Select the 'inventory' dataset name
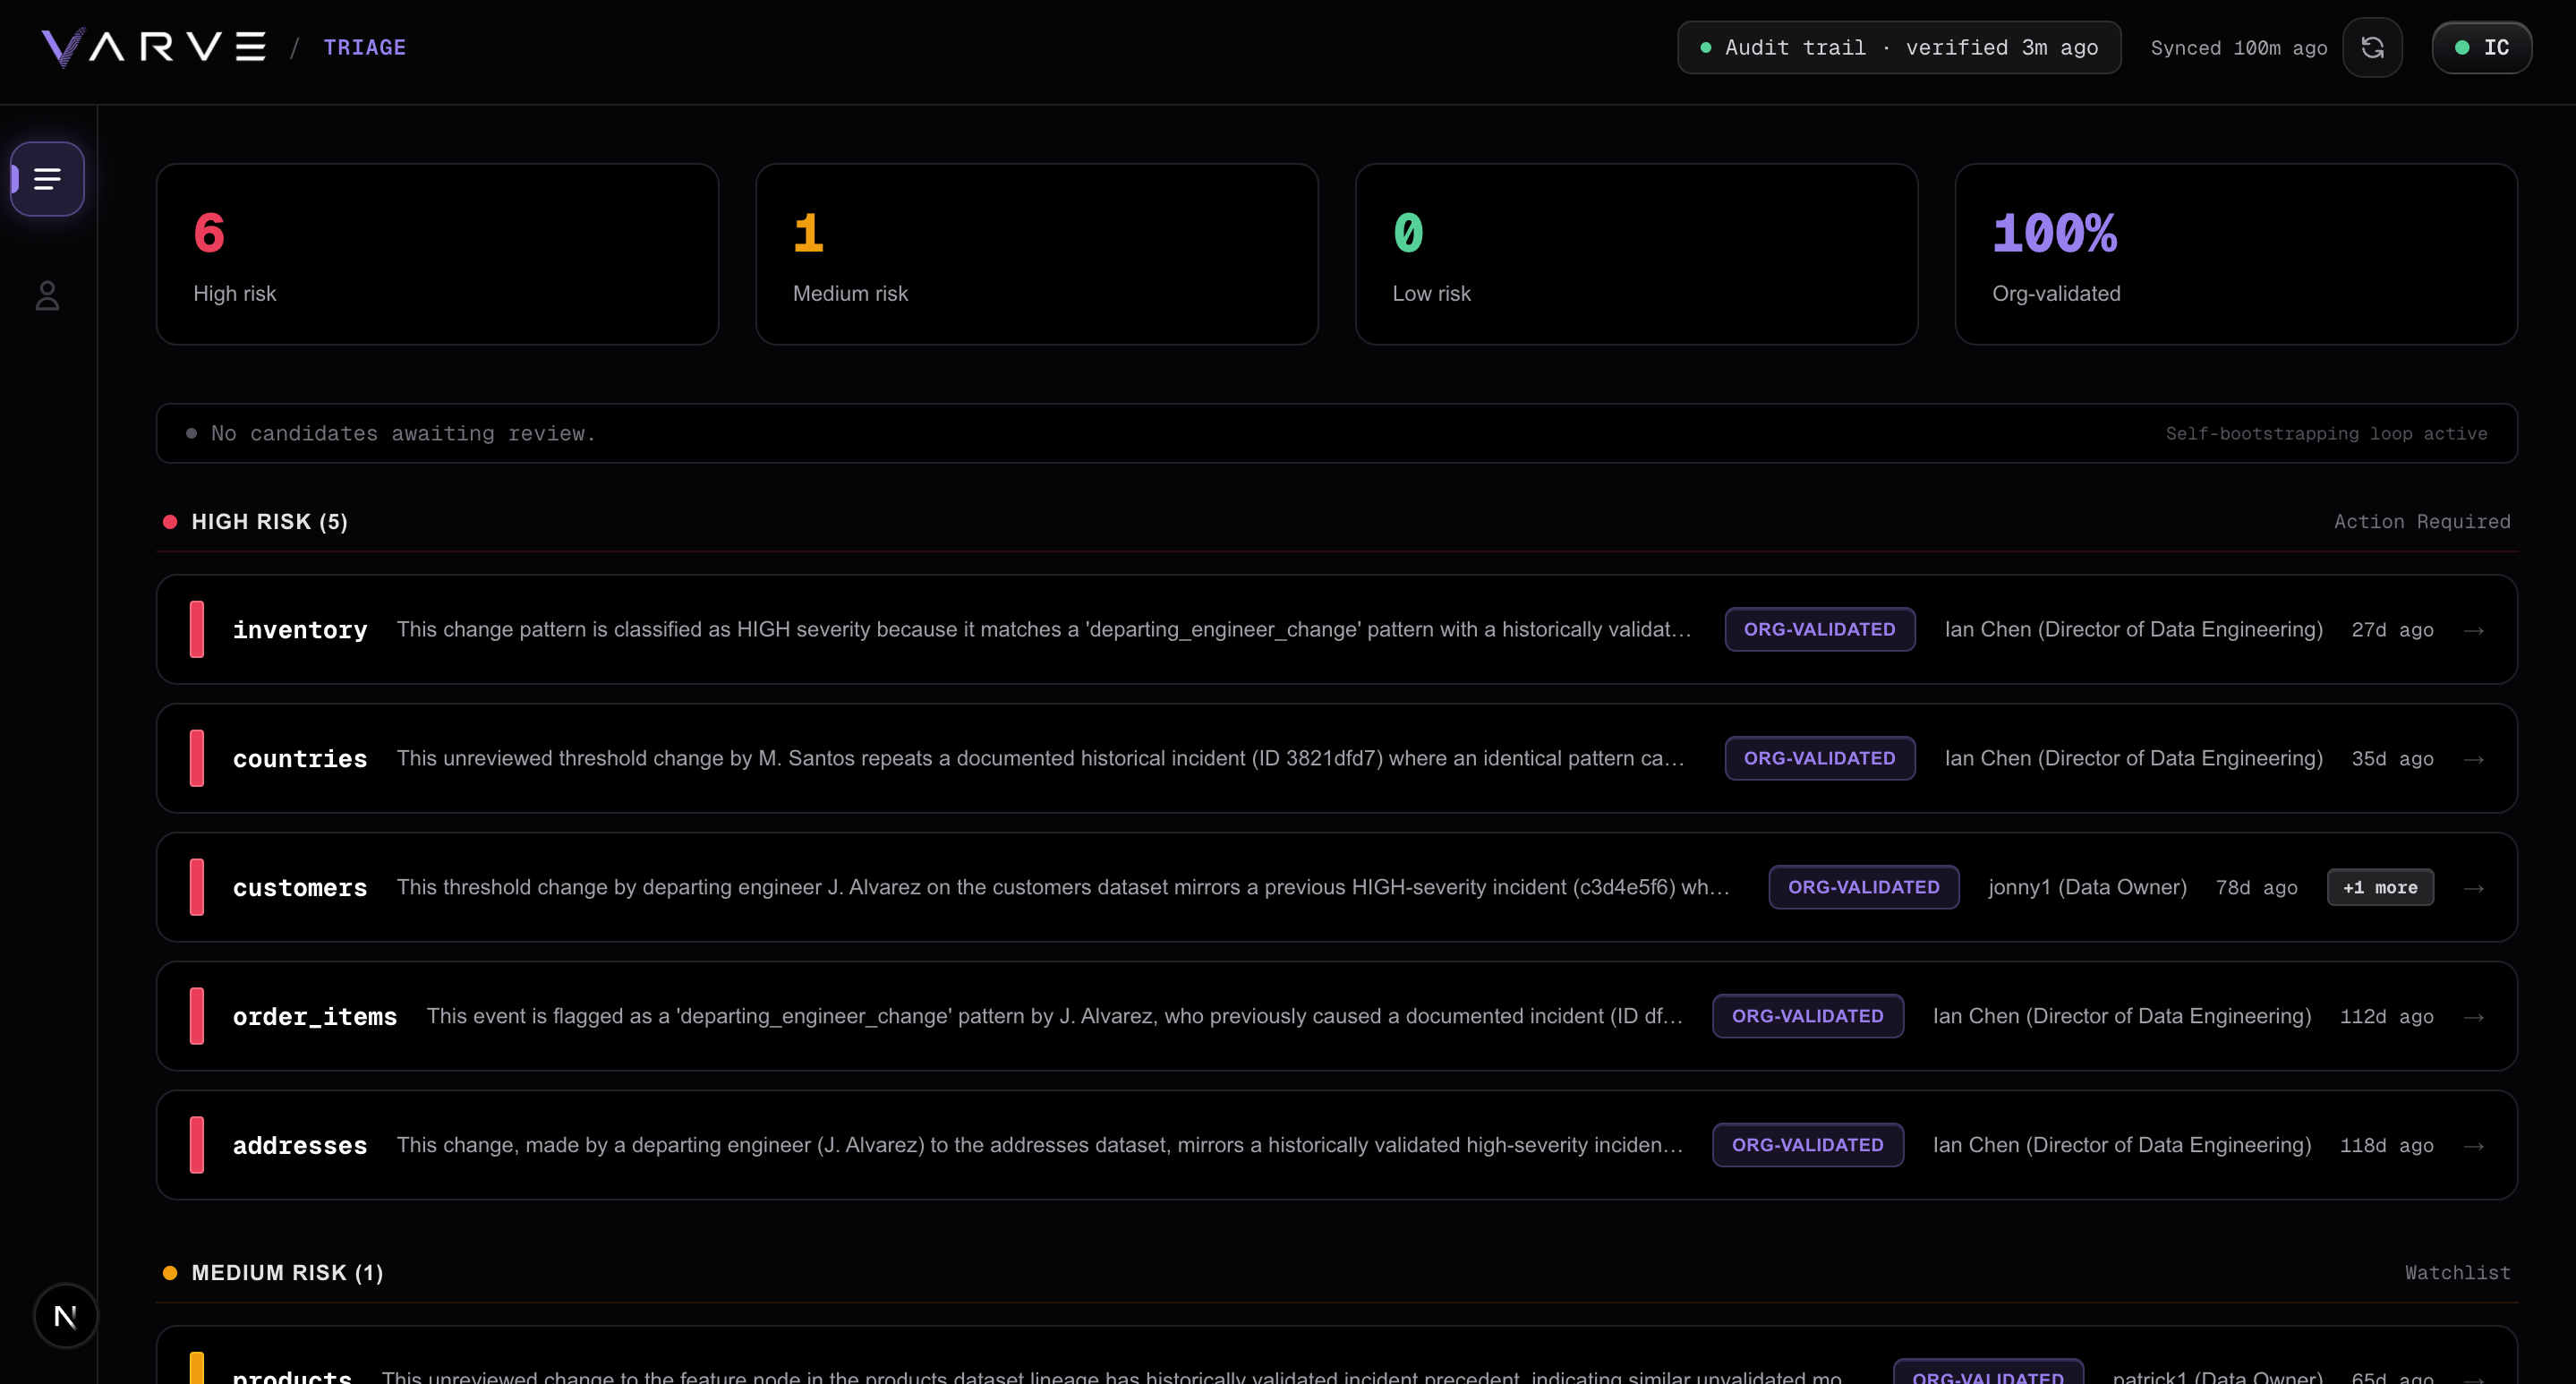The image size is (2576, 1384). (300, 630)
